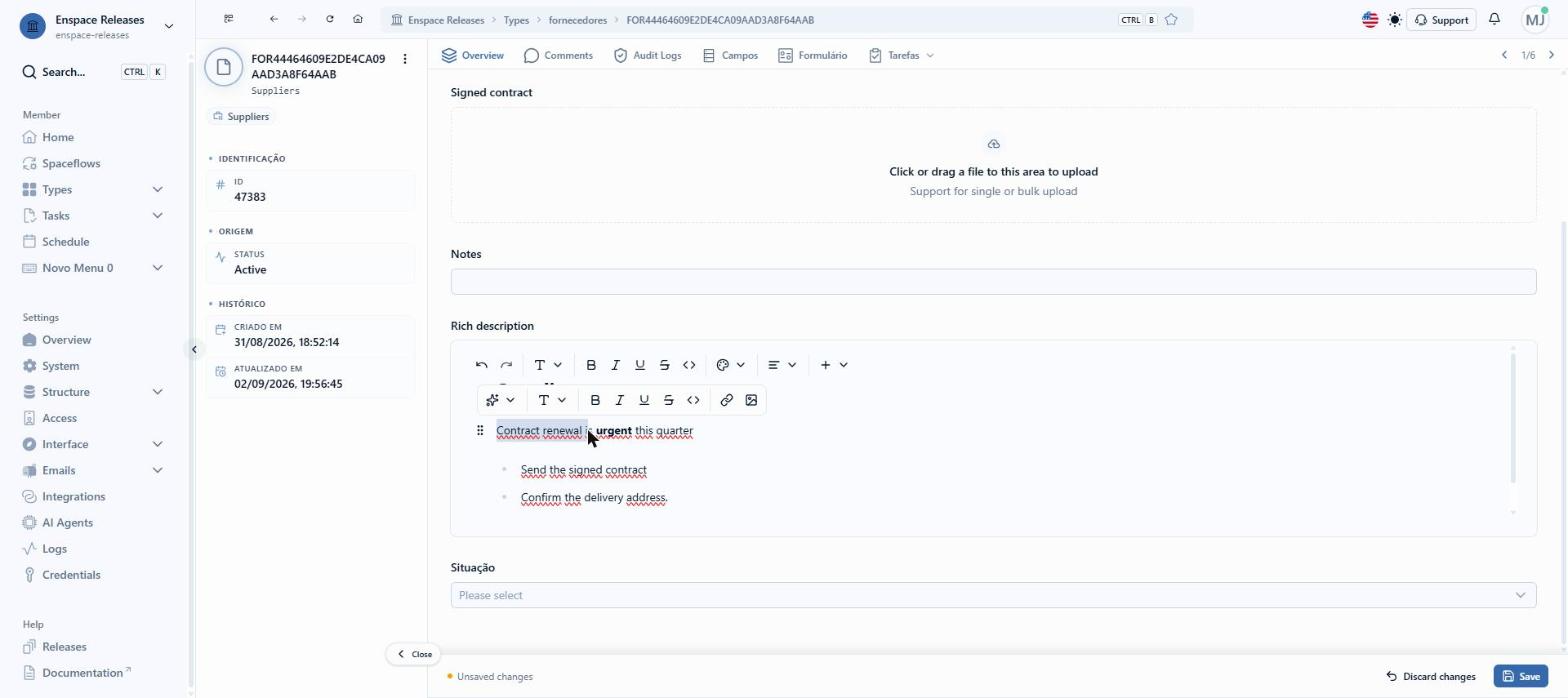Click italic in the floating selection toolbar
Viewport: 1568px width, 698px height.
(619, 400)
